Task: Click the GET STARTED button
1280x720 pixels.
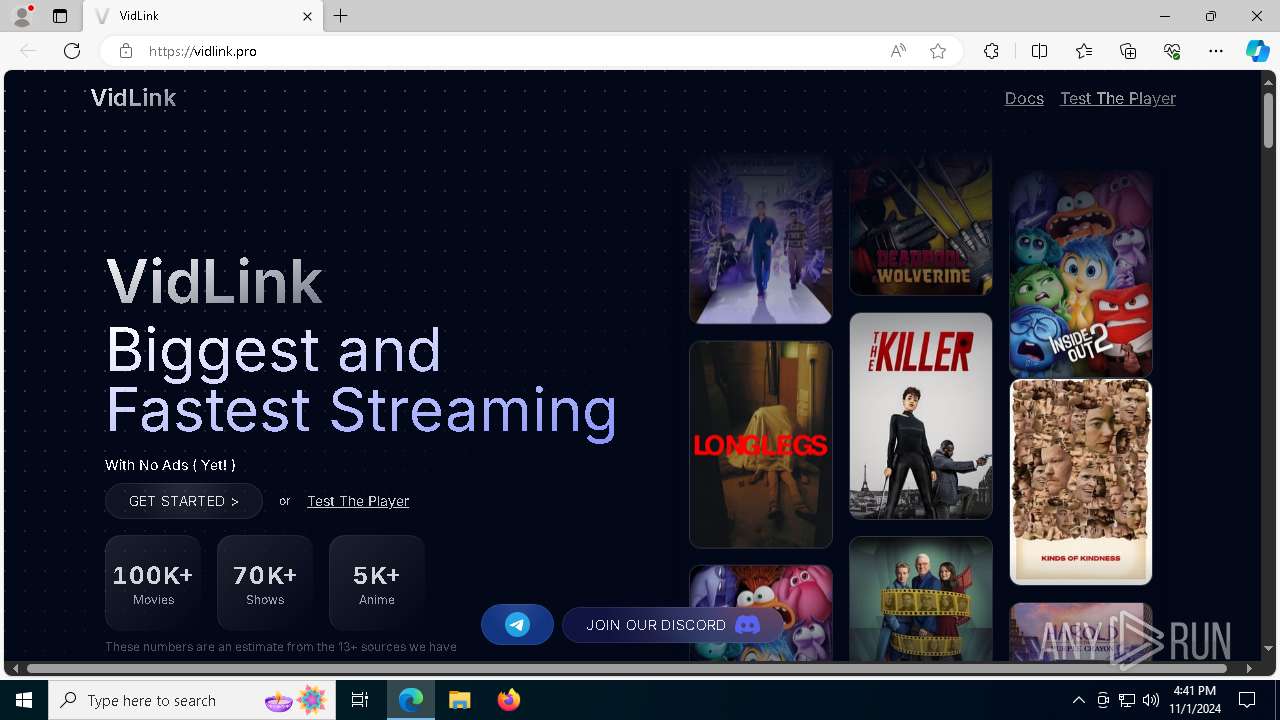Action: (x=184, y=501)
